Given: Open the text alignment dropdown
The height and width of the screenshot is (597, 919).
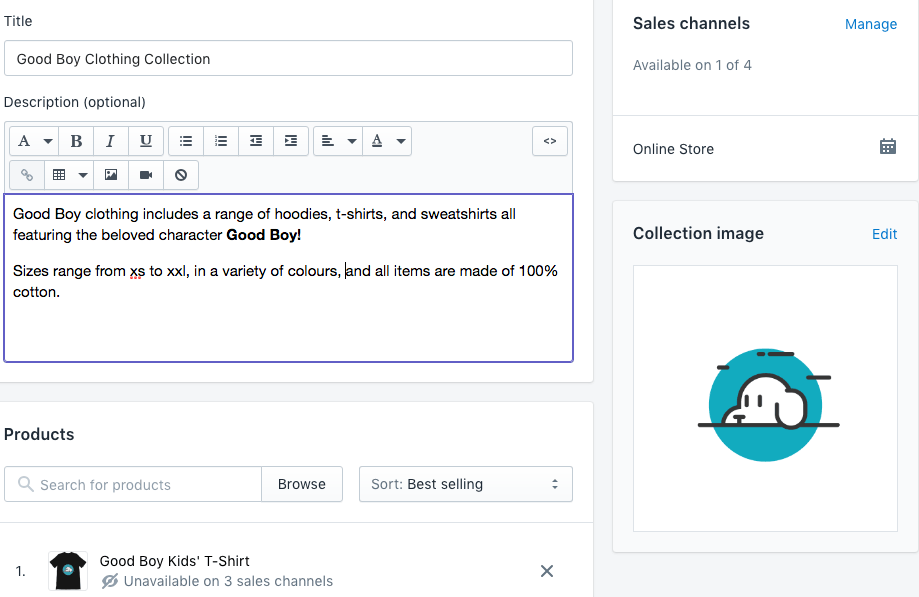Looking at the screenshot, I should pyautogui.click(x=337, y=140).
